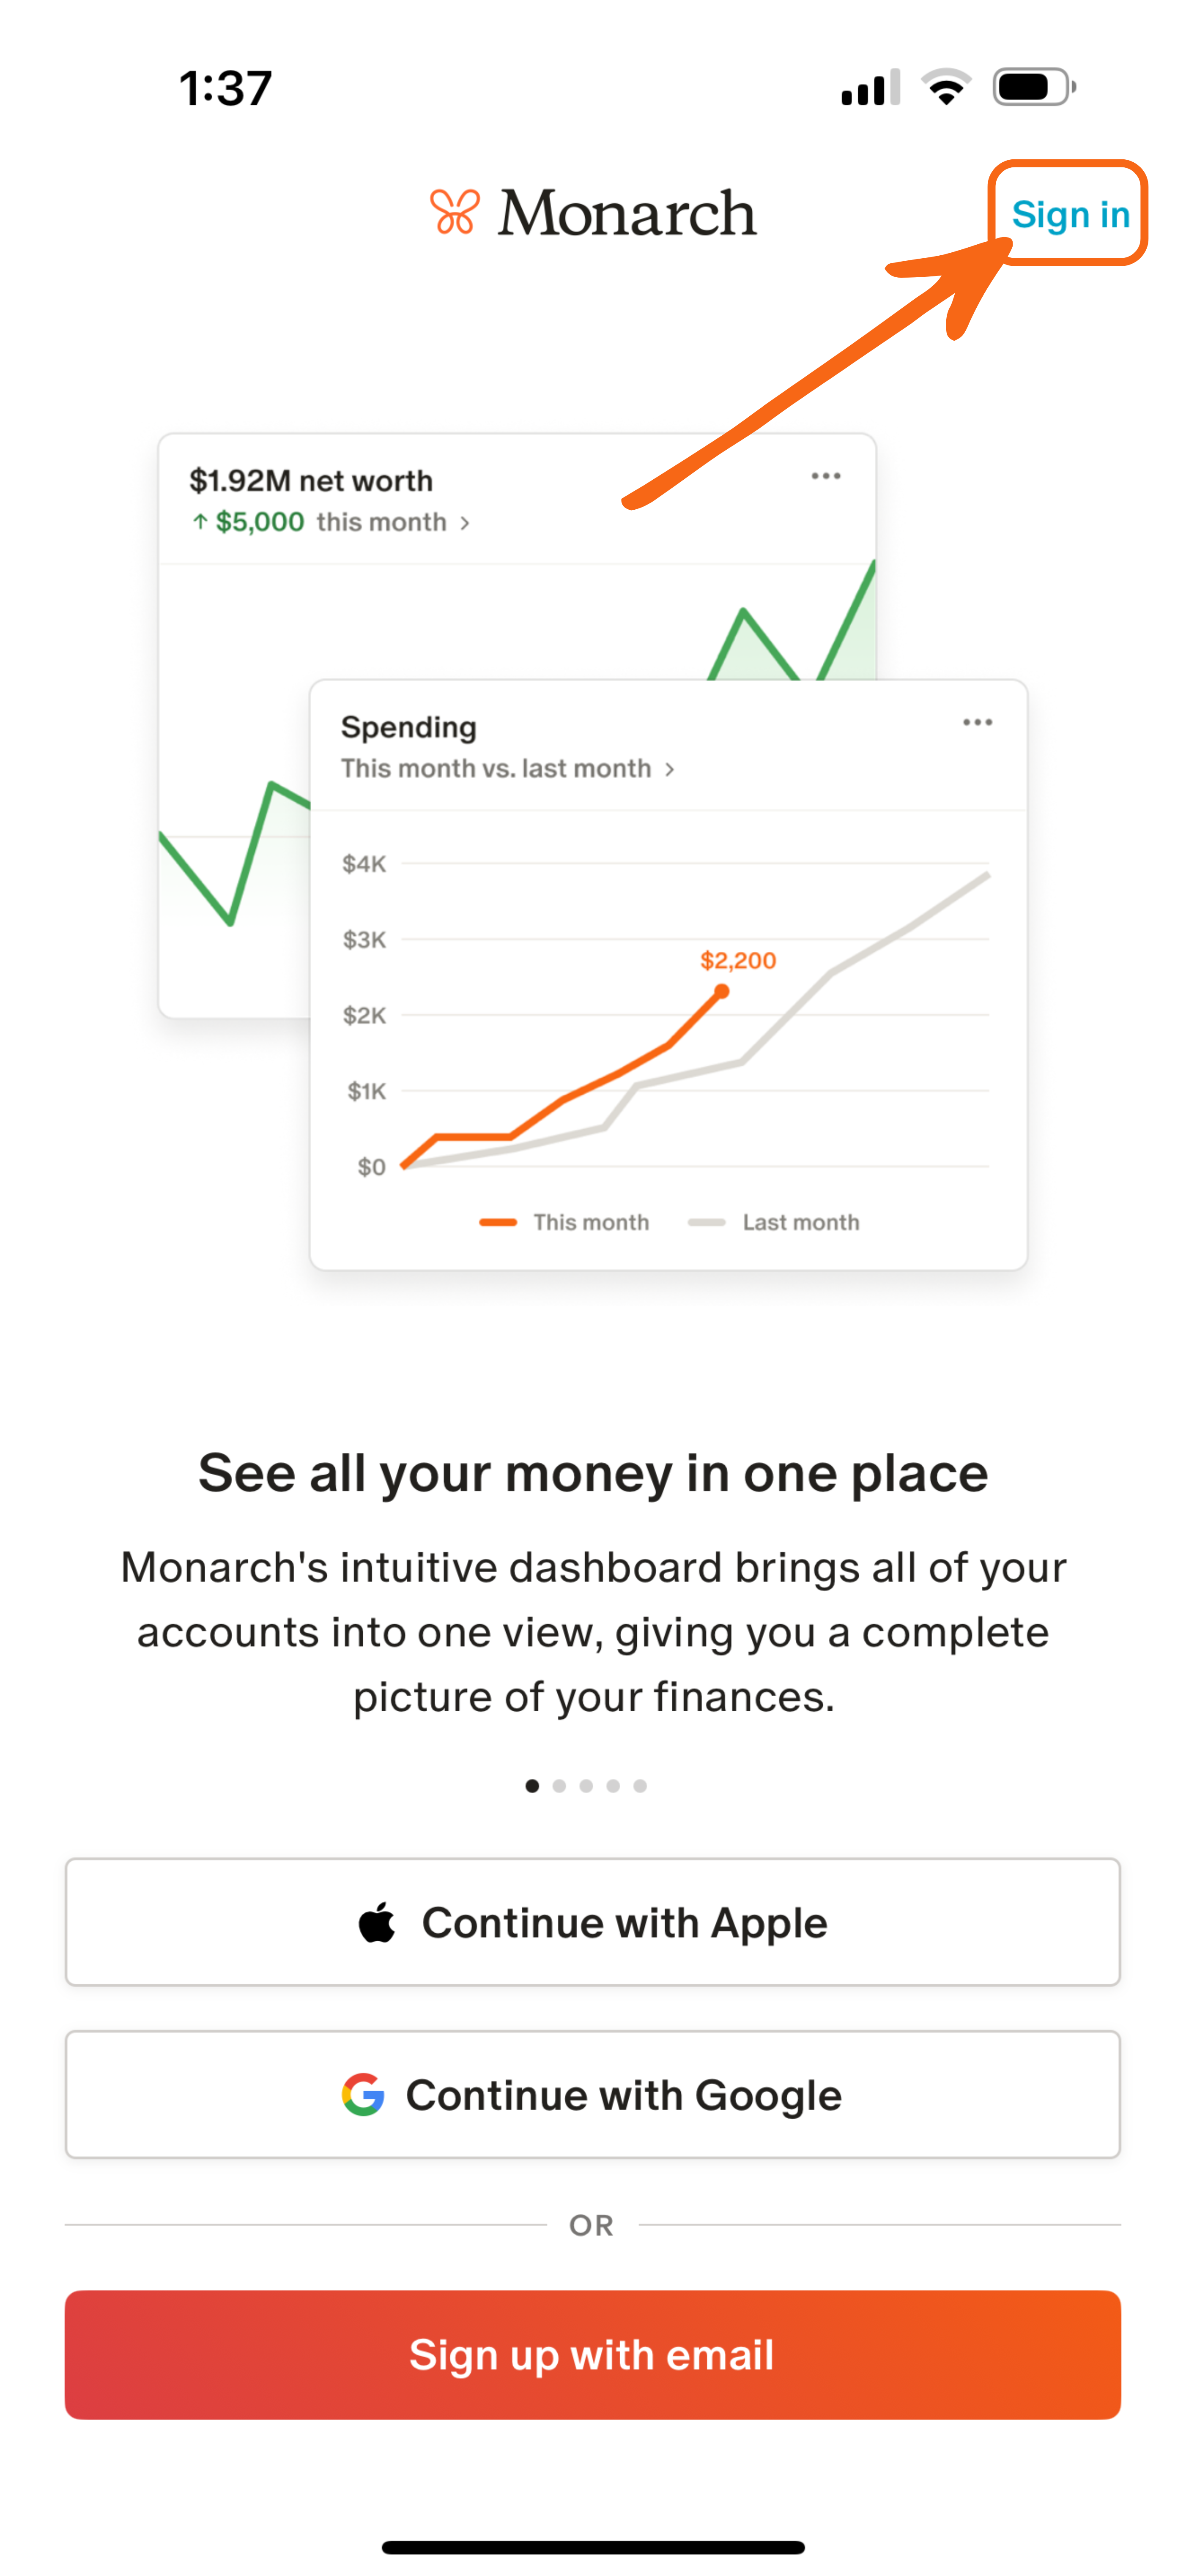Click the Apple icon on the Apple button
Screen dimensions: 1186x2576
pos(377,1921)
